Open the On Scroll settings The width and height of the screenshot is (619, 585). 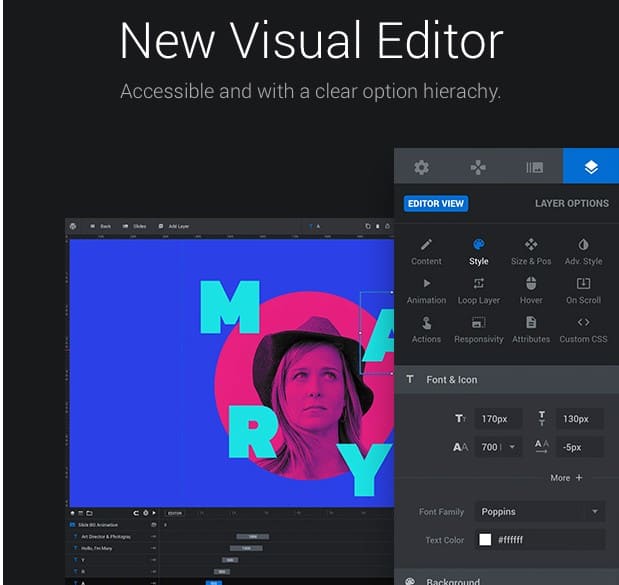click(x=583, y=290)
